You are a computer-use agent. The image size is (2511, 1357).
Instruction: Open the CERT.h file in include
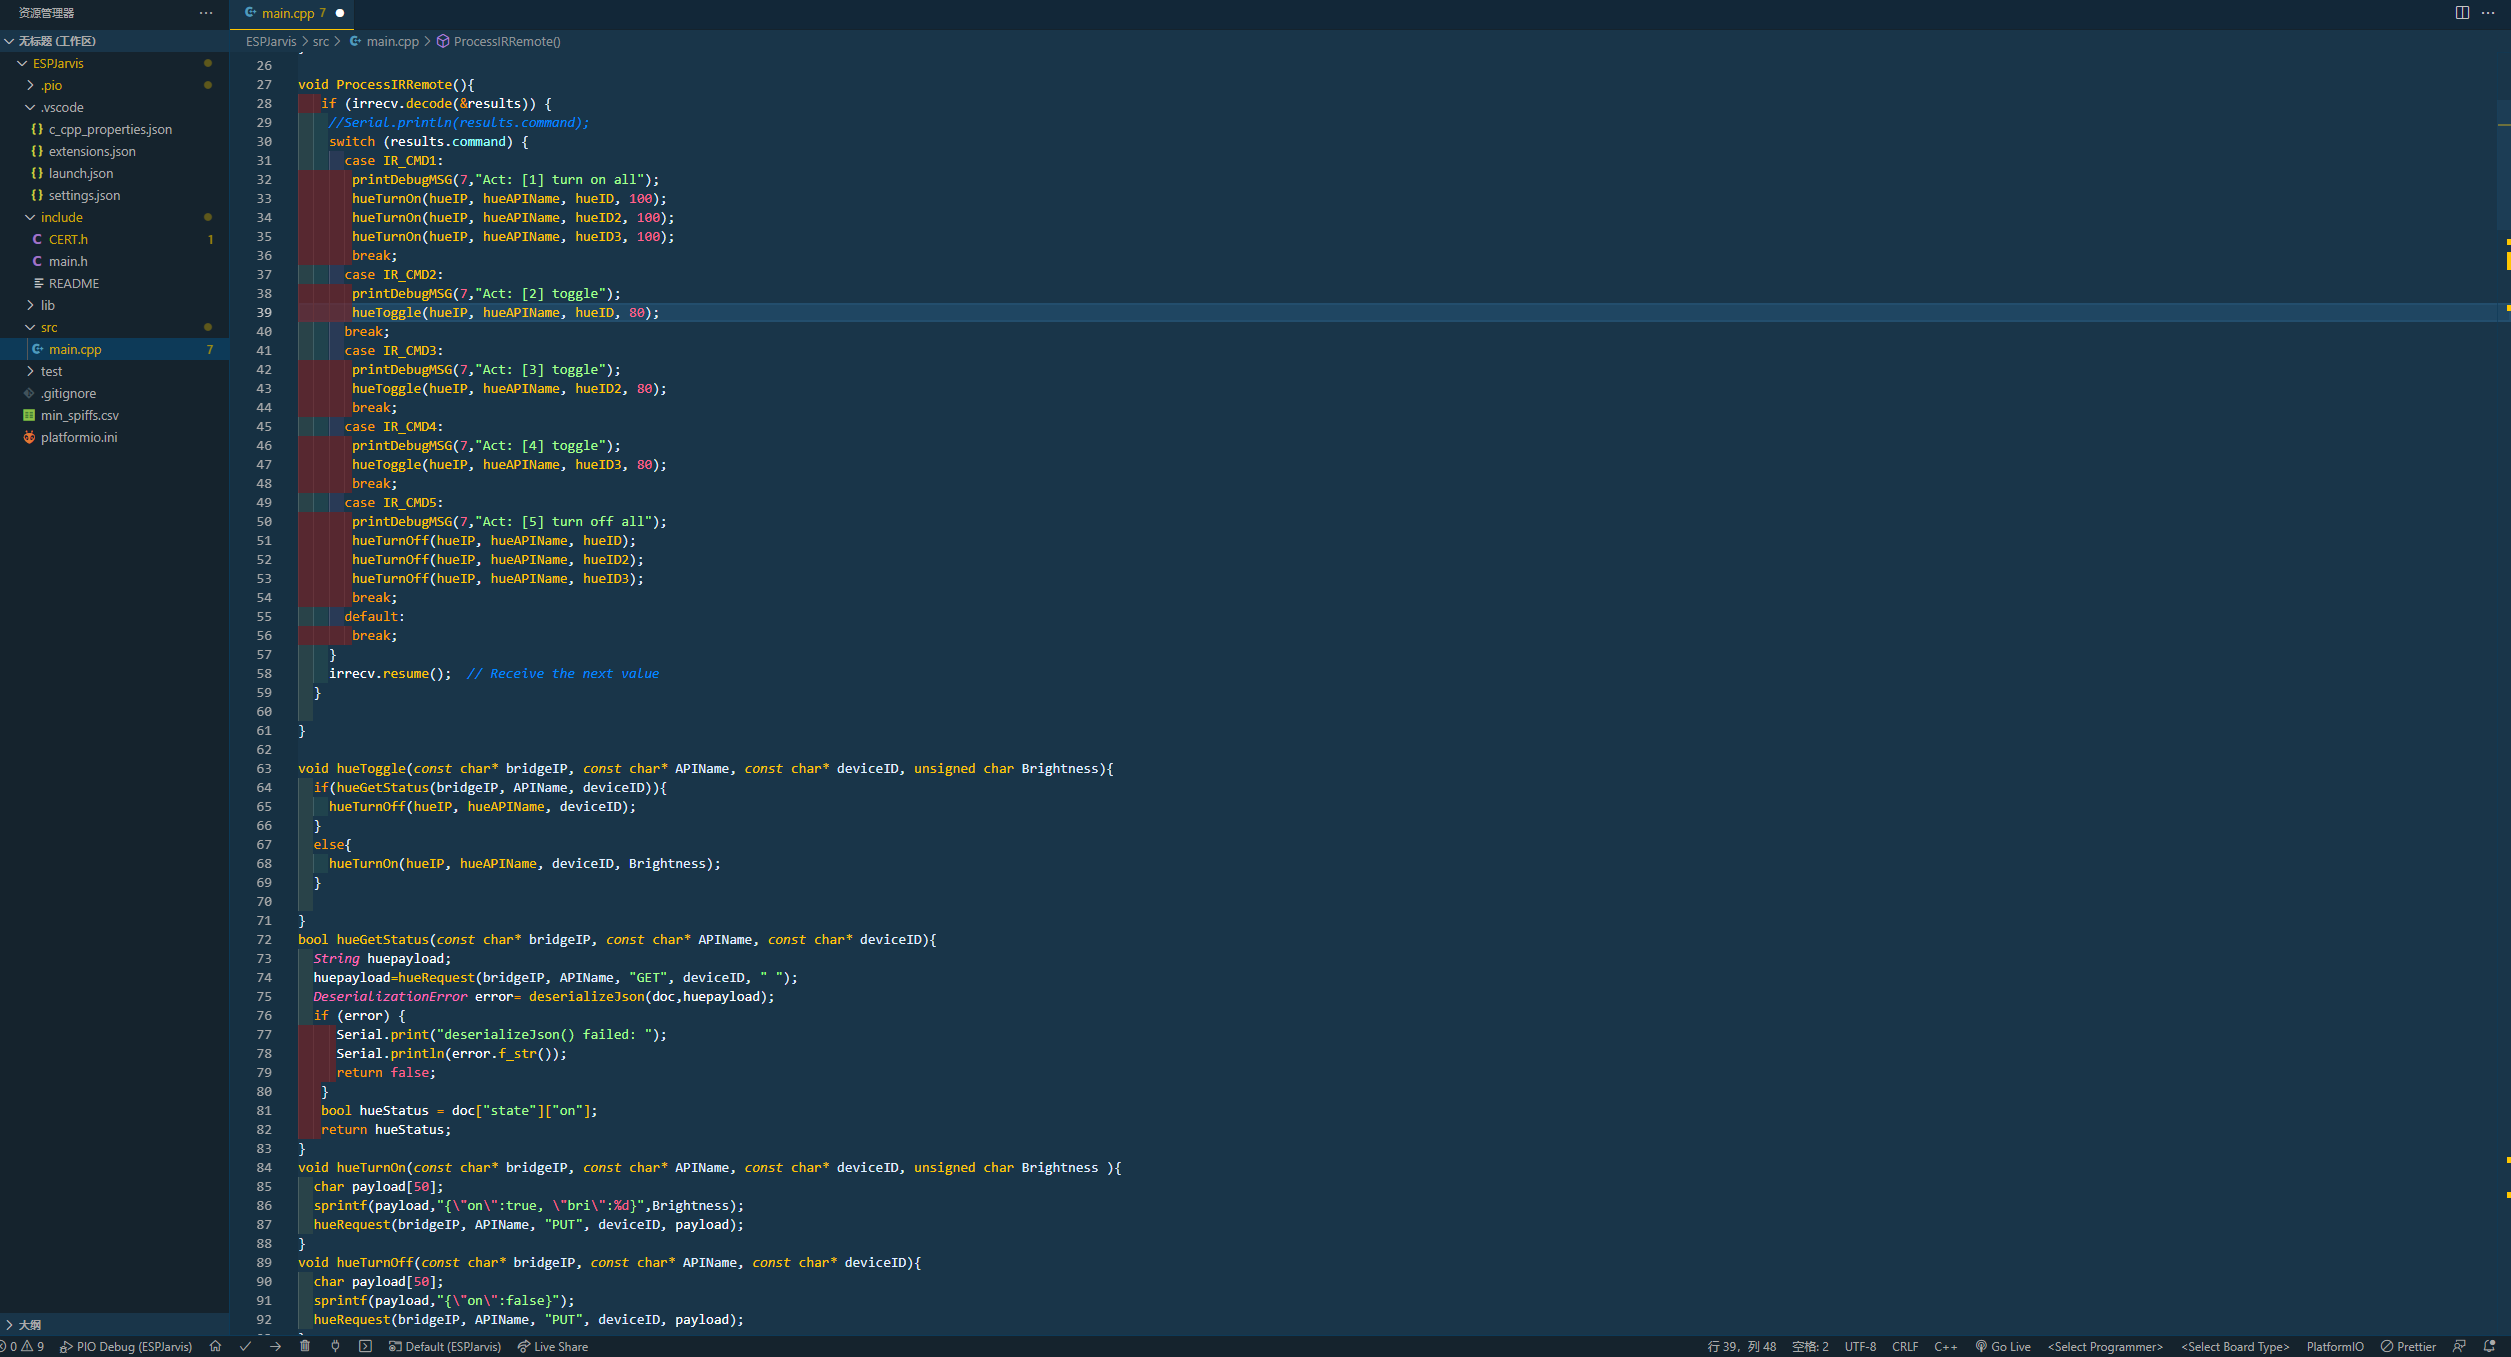click(68, 239)
